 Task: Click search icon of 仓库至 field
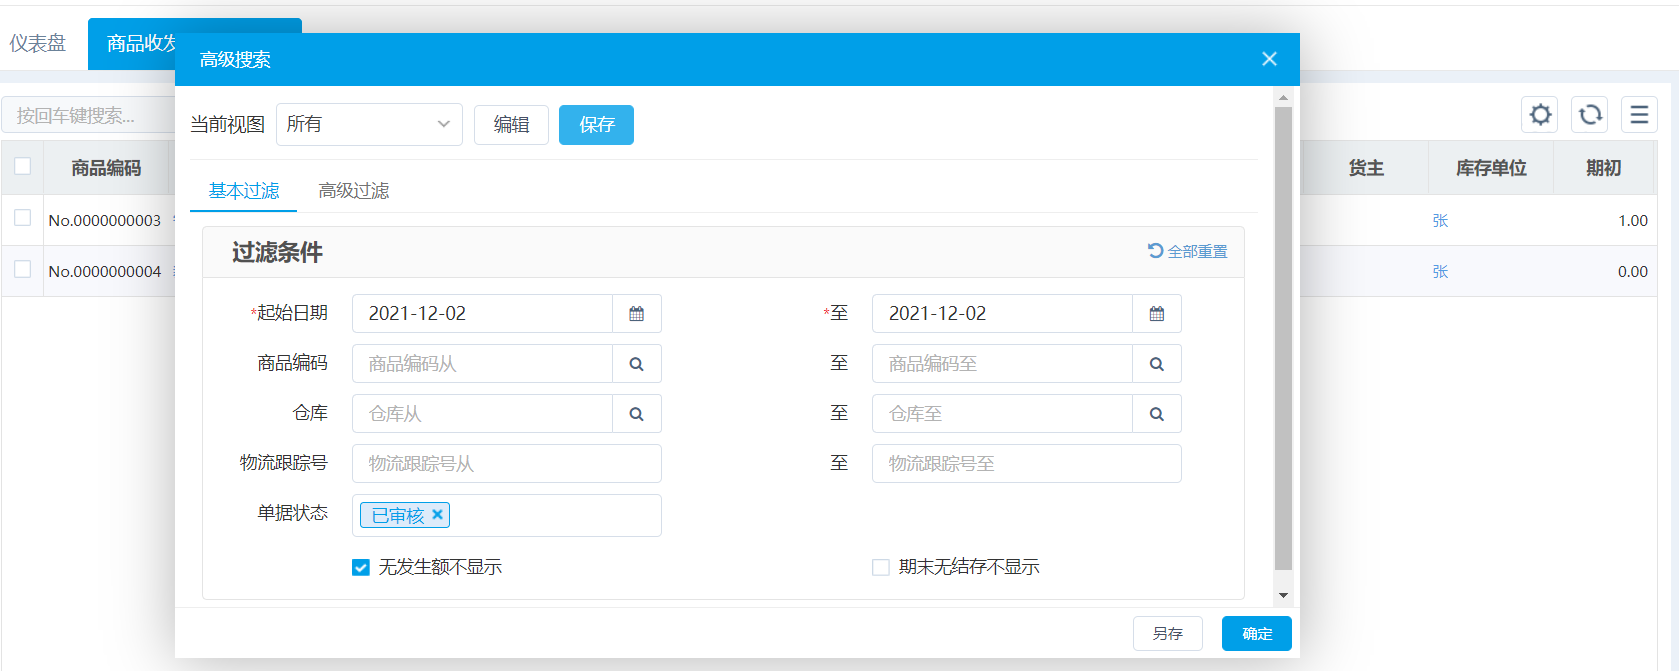(x=1157, y=414)
